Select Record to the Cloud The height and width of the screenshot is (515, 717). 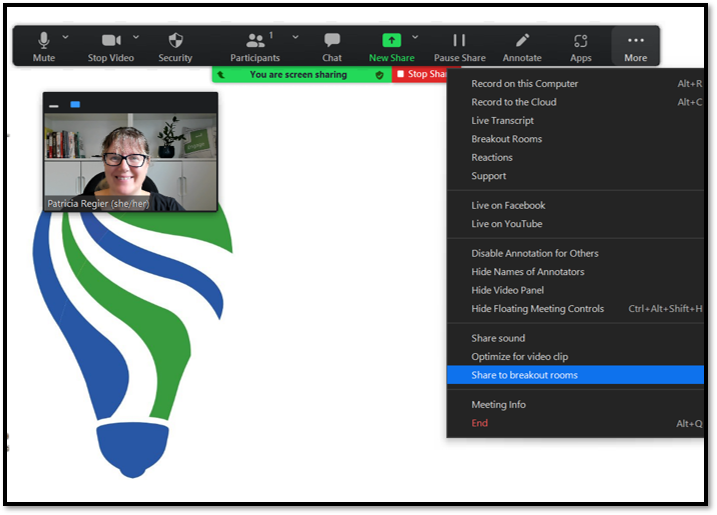click(575, 102)
